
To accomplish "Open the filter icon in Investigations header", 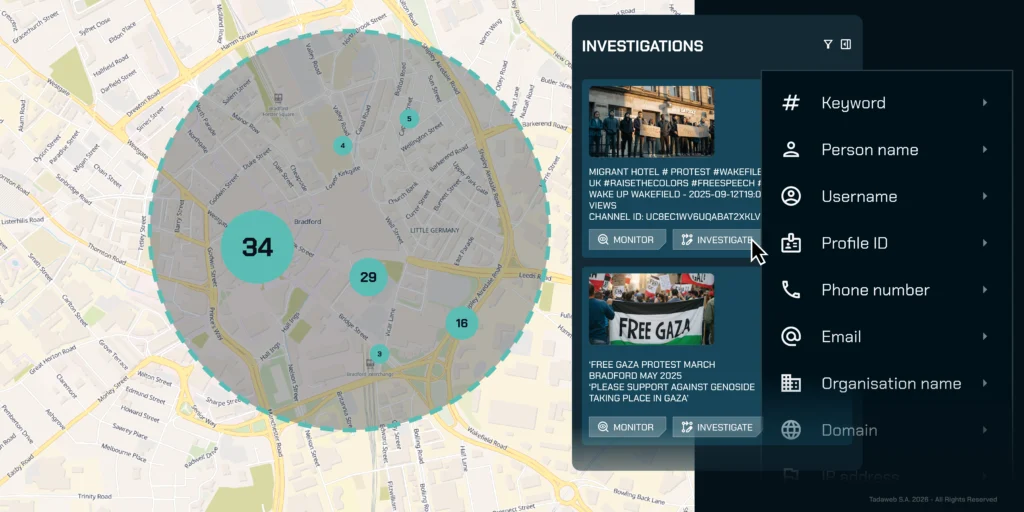I will coord(828,45).
